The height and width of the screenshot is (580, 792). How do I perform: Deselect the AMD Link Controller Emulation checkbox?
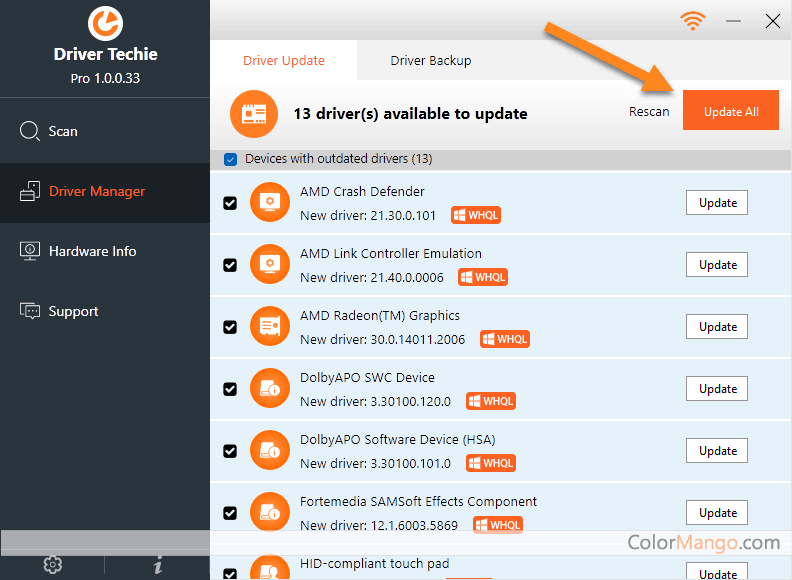click(x=230, y=265)
